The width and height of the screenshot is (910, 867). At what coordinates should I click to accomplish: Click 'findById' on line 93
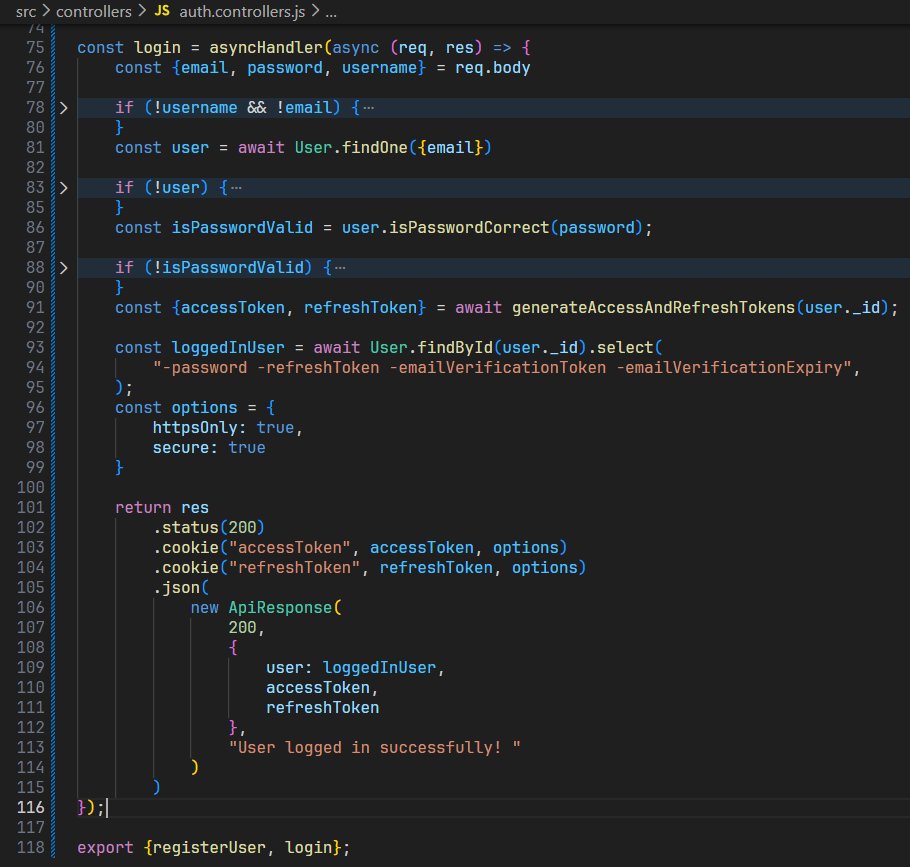point(455,348)
